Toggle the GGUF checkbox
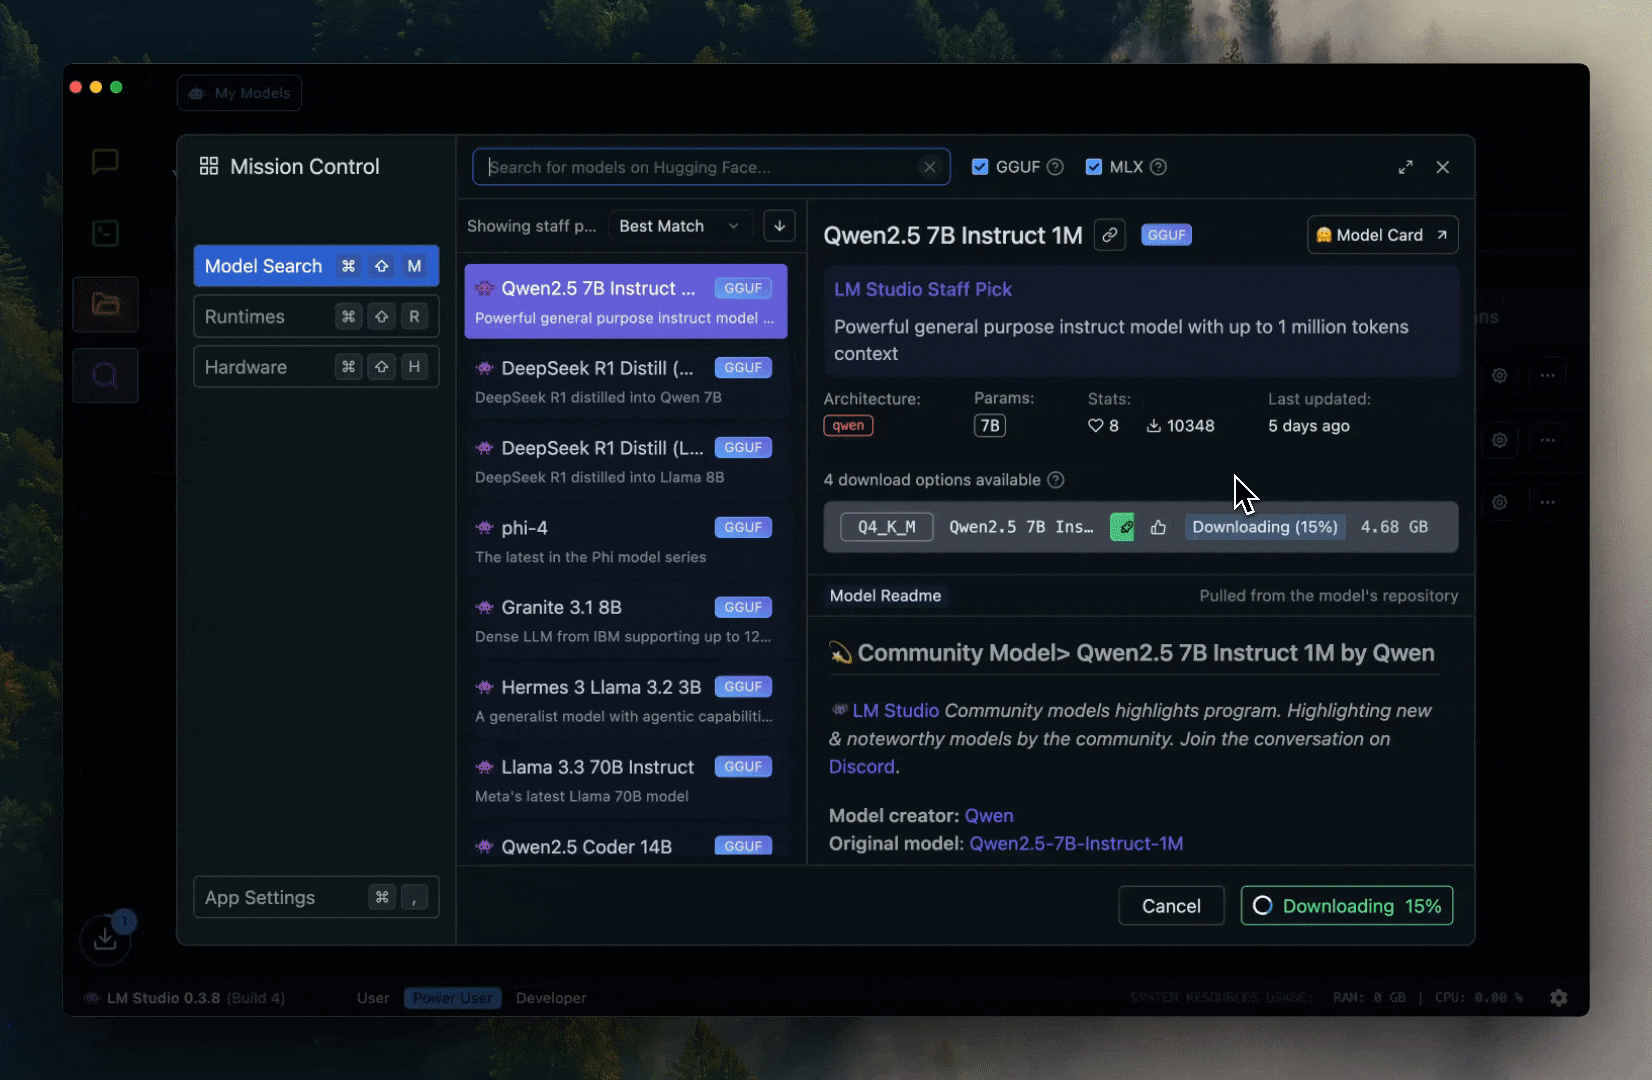 [980, 167]
